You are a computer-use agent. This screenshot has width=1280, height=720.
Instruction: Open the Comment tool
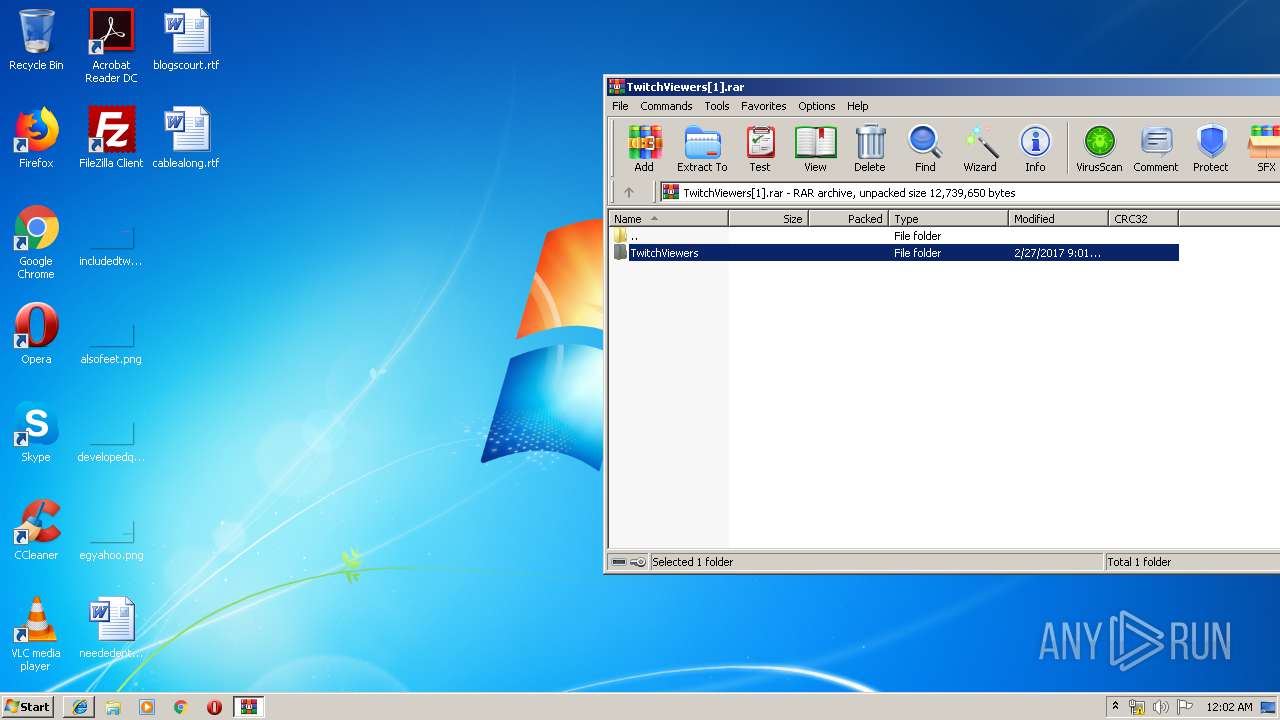coord(1156,148)
